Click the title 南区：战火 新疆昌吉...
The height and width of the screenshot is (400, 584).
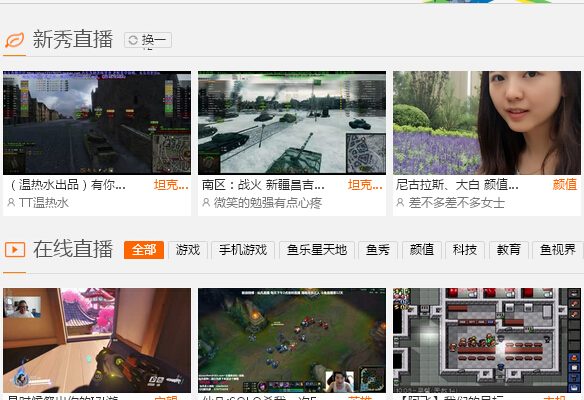(x=263, y=185)
